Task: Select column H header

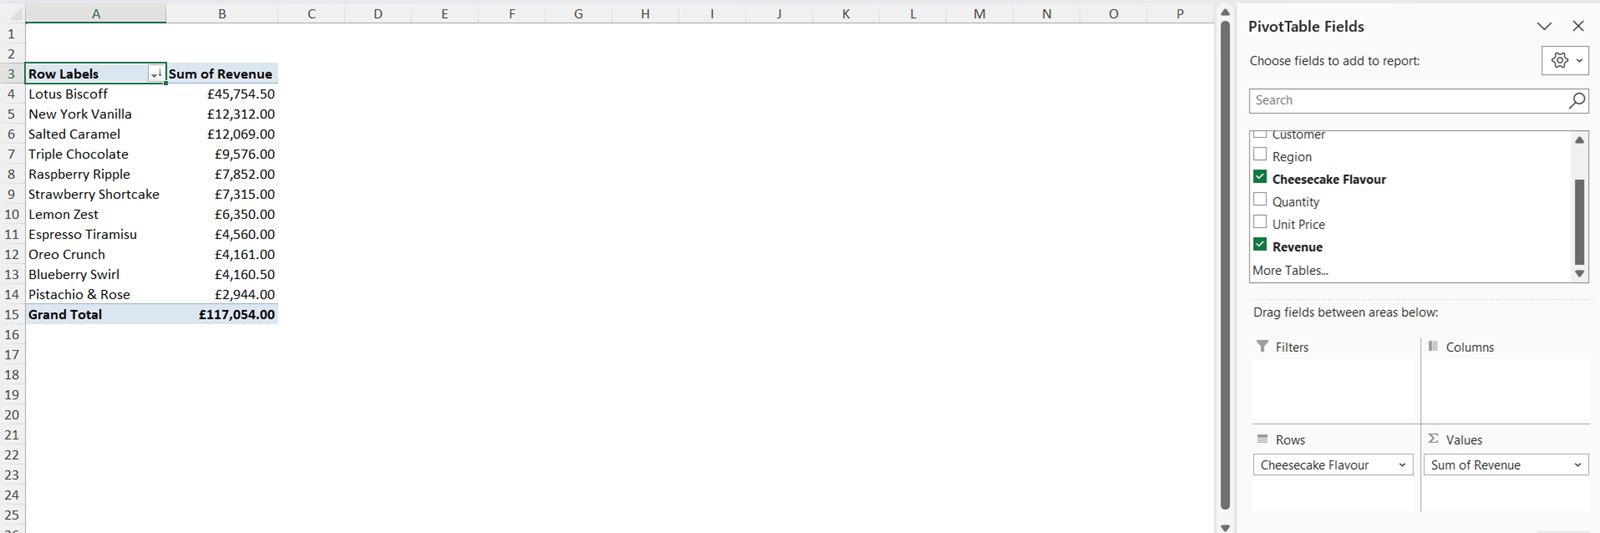Action: (645, 14)
